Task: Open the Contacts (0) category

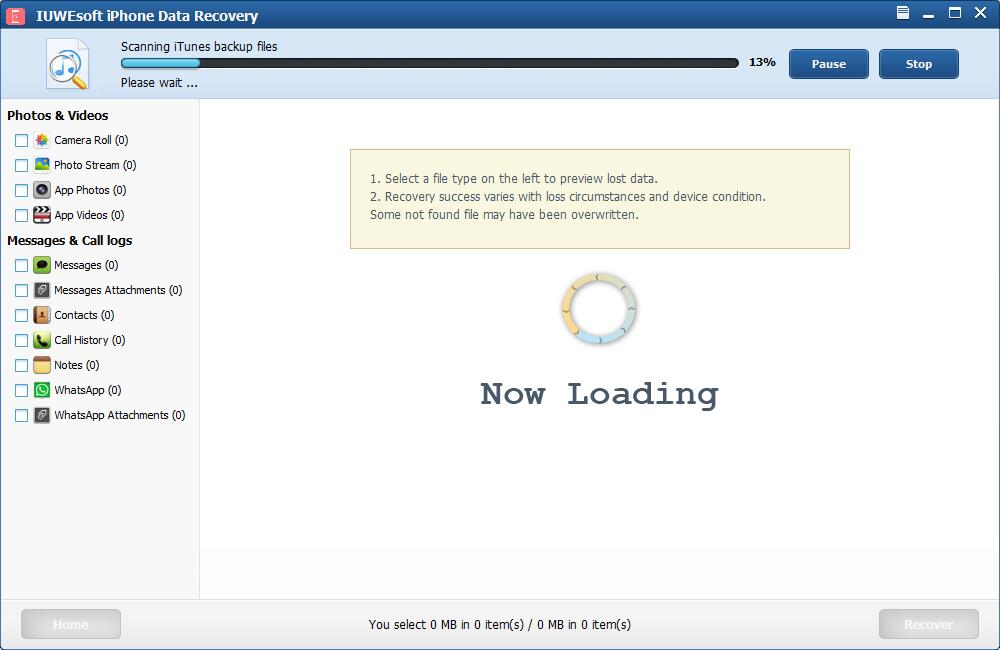Action: (84, 315)
